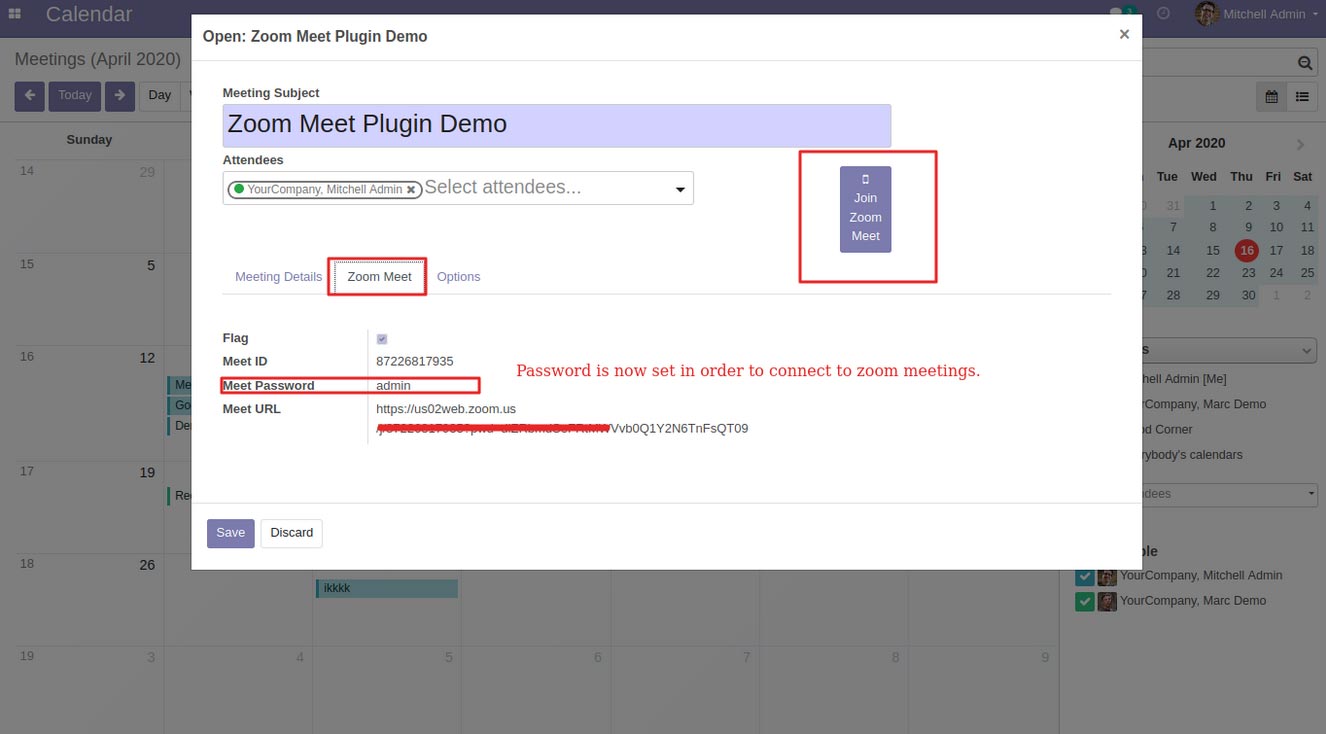Uncheck the YourCompany, Marc Demo calendar filter
Viewport: 1326px width, 734px height.
click(x=1084, y=602)
